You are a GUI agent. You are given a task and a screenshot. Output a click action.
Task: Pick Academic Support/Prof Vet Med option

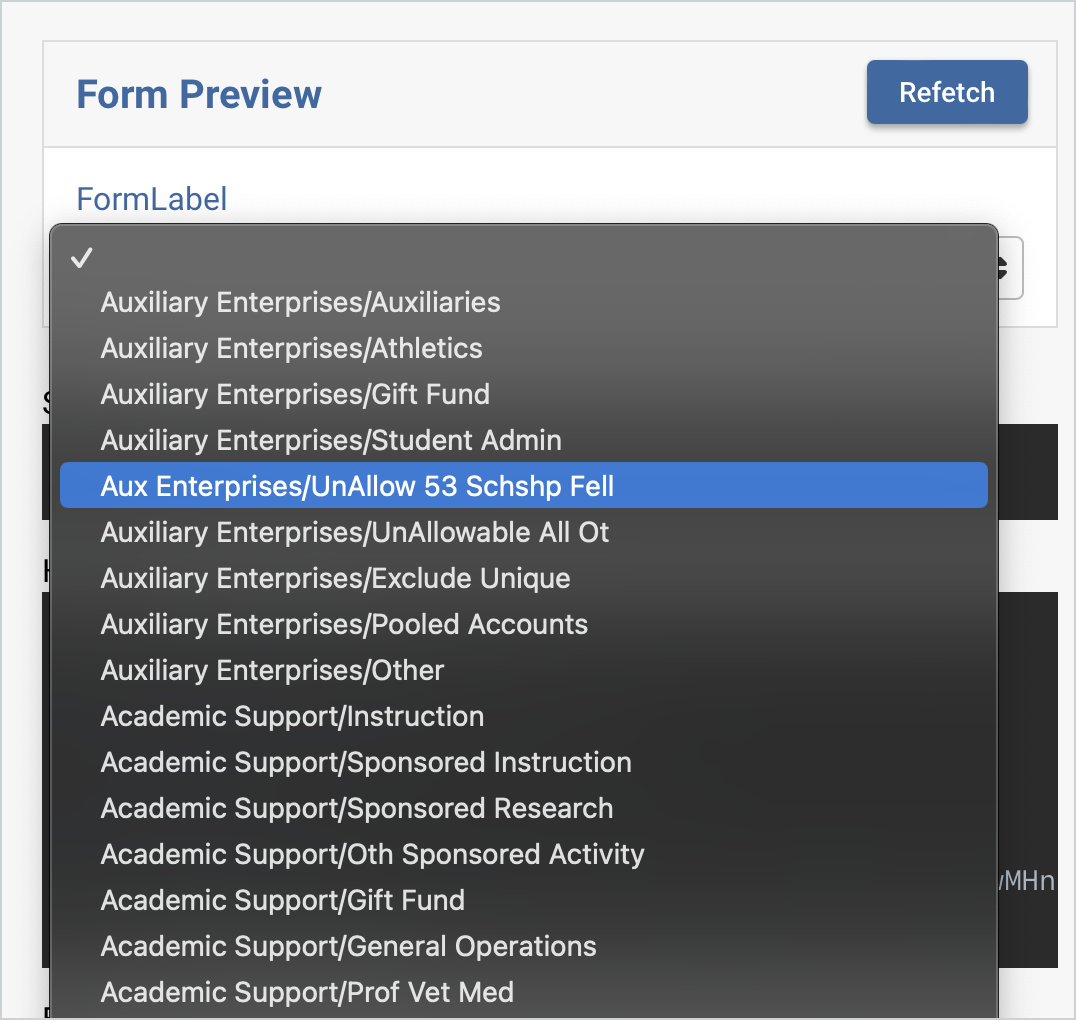pyautogui.click(x=307, y=992)
